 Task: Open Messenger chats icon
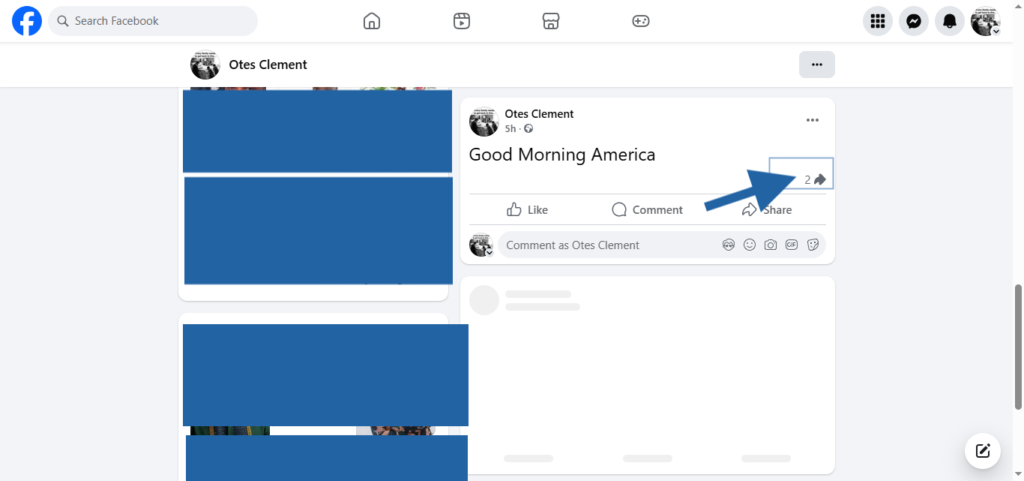pyautogui.click(x=913, y=21)
